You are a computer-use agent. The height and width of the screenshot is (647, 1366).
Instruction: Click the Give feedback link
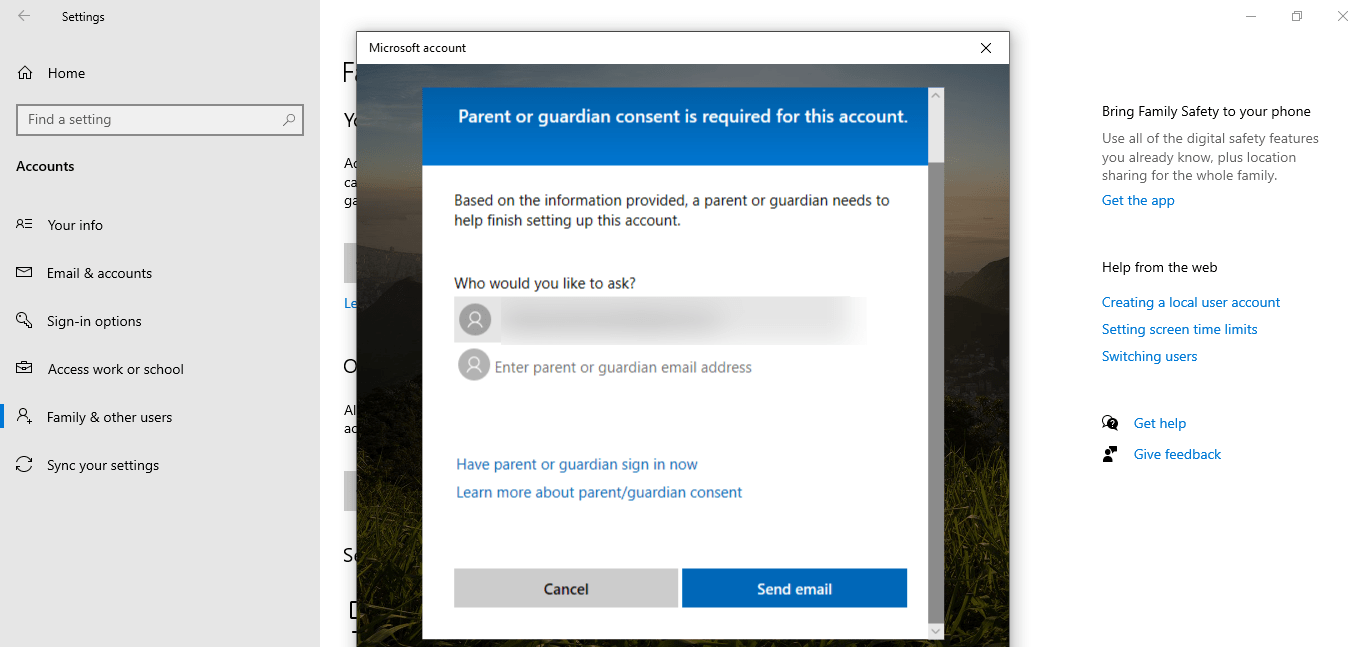click(1177, 454)
